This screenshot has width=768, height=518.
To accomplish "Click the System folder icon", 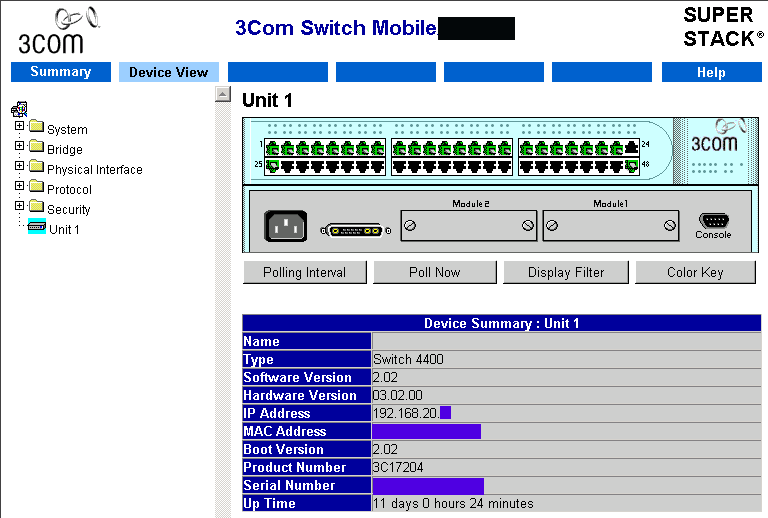I will [36, 126].
